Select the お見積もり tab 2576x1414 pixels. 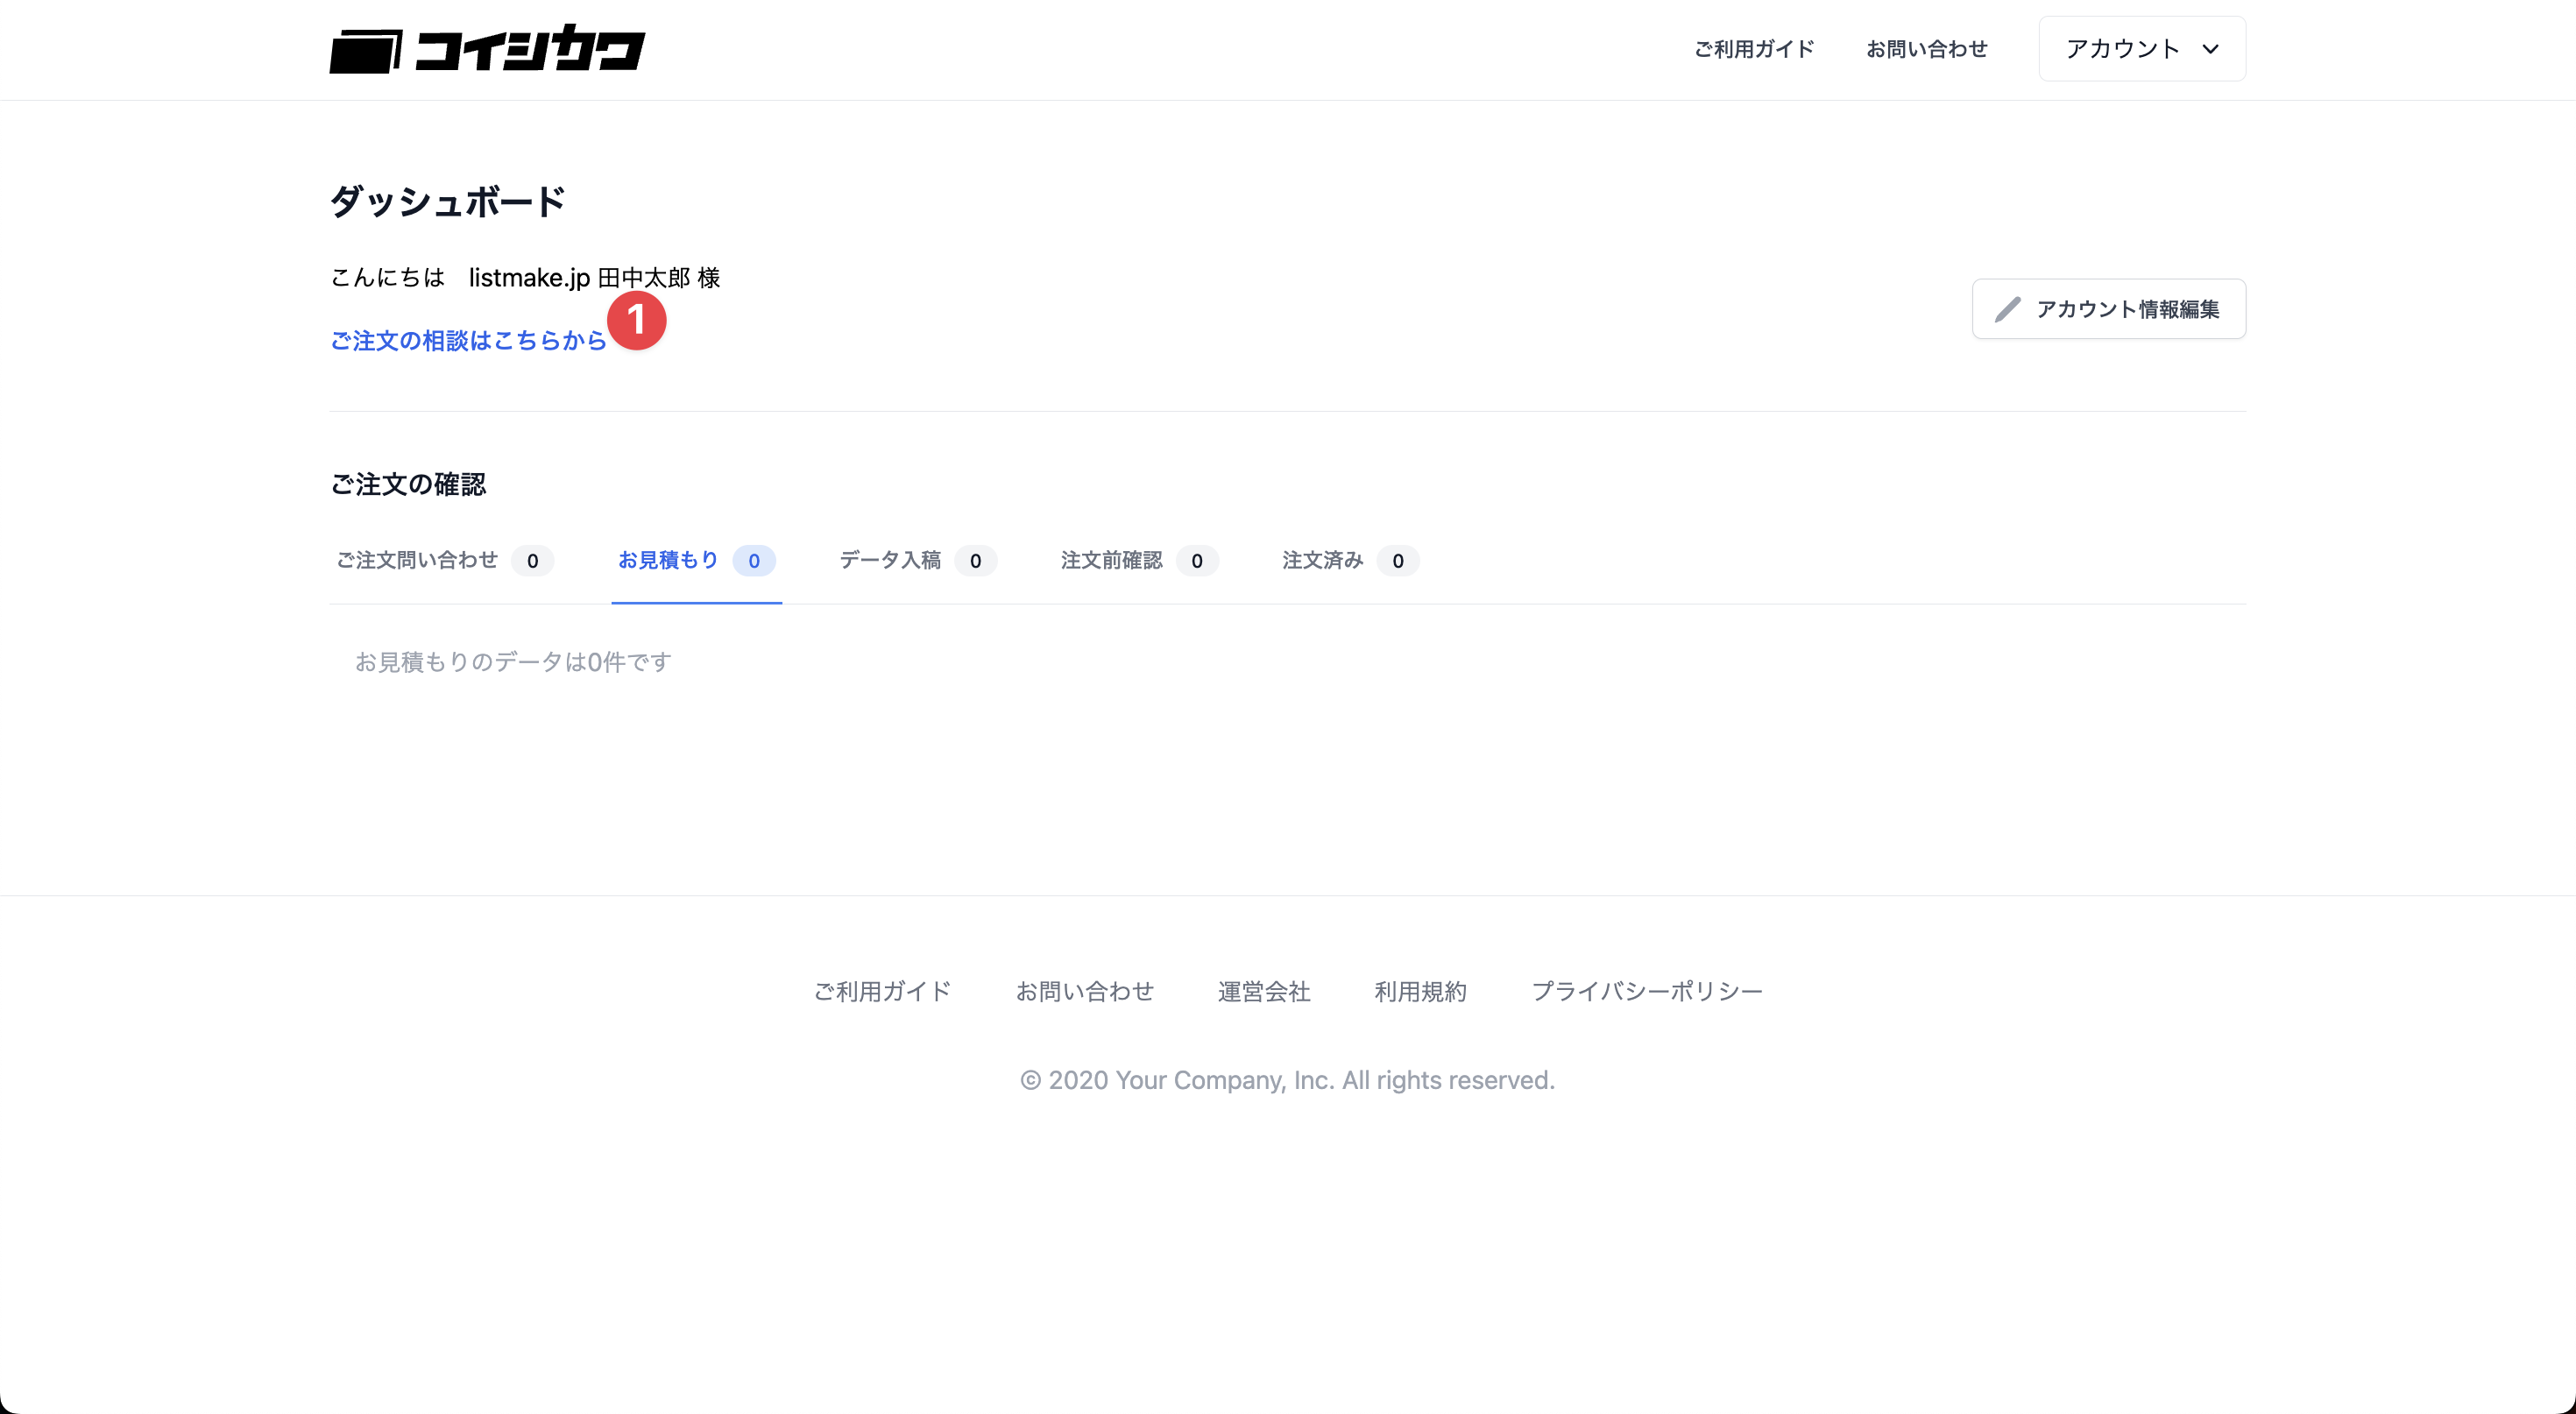696,561
